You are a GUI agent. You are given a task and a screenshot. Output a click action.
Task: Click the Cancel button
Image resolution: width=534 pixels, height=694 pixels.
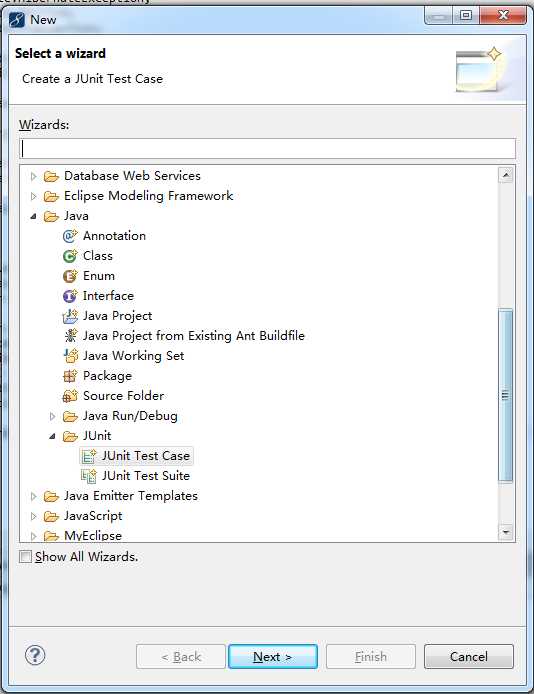[469, 656]
